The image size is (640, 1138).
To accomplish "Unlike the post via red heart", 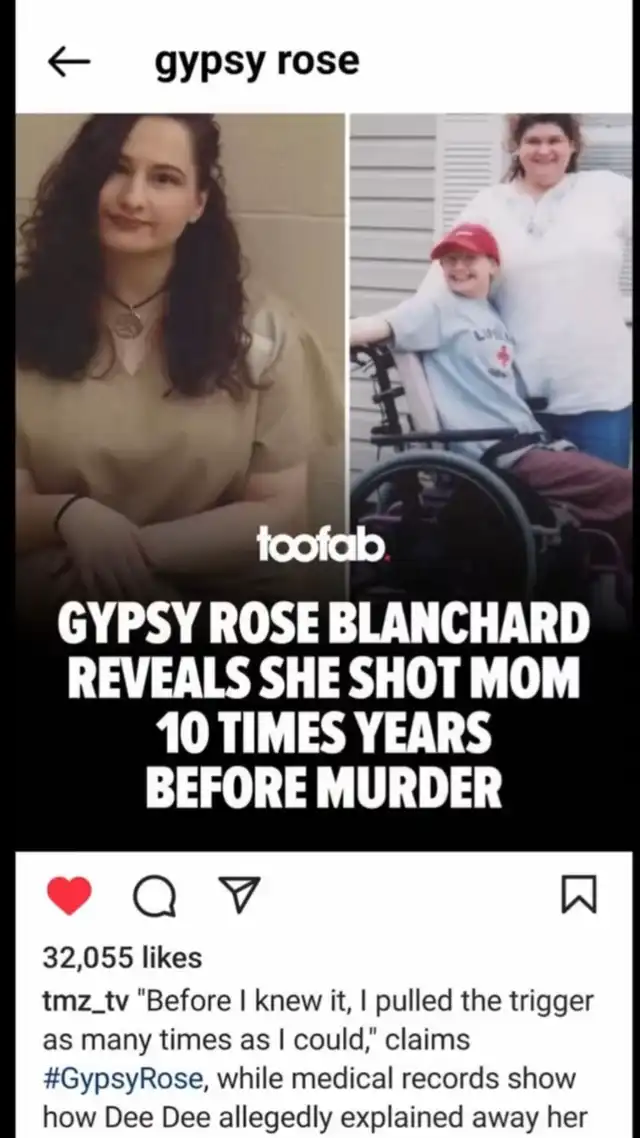I will tap(70, 896).
